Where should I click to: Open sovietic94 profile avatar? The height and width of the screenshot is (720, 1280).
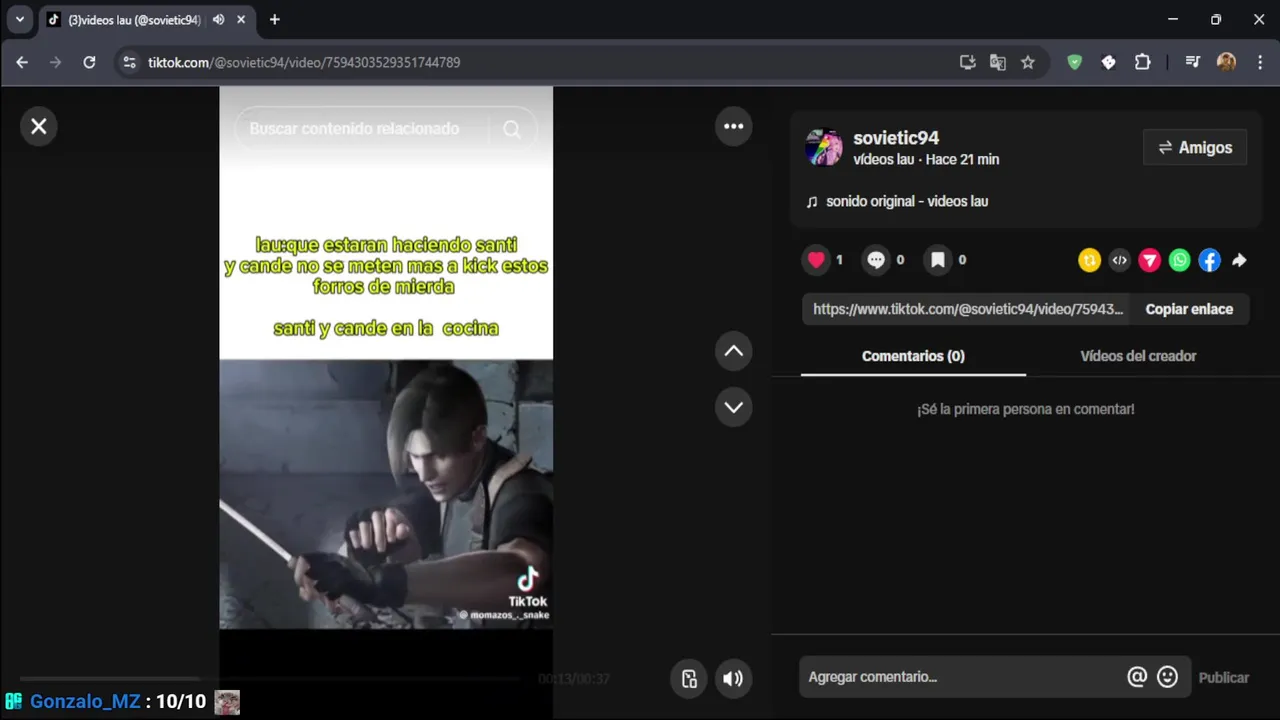pyautogui.click(x=824, y=147)
